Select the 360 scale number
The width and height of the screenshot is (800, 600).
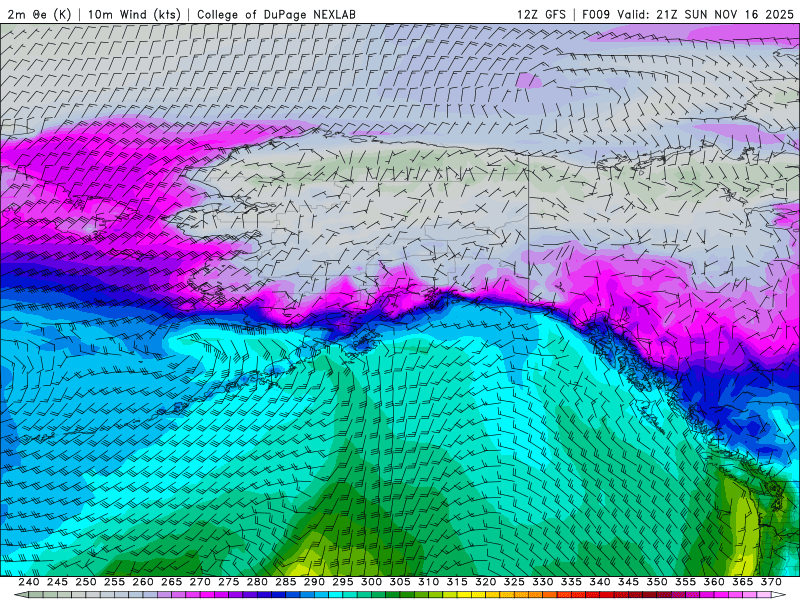click(714, 582)
